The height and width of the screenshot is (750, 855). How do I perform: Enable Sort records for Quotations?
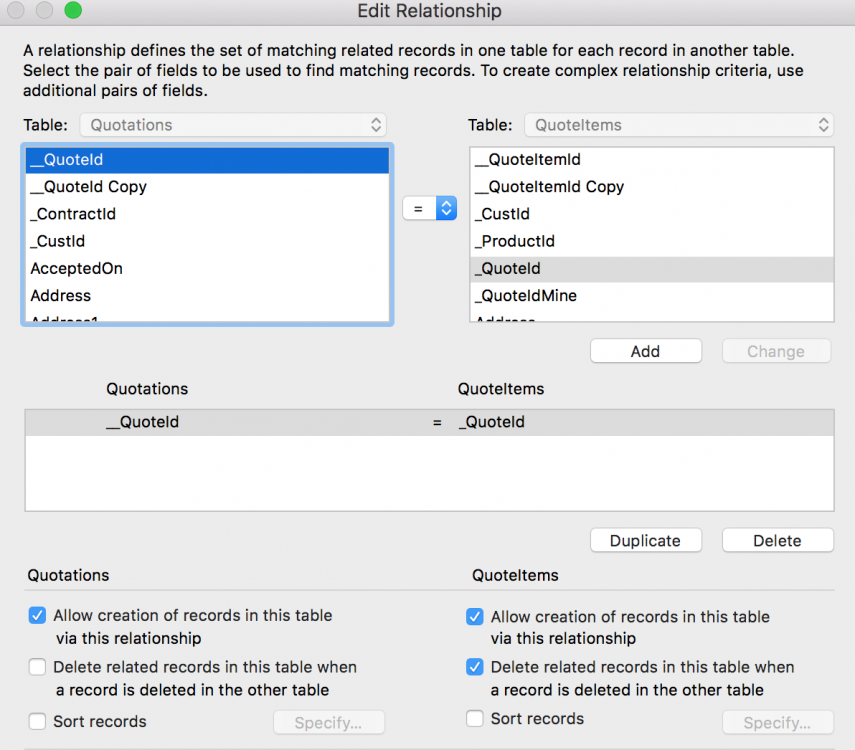coord(38,721)
